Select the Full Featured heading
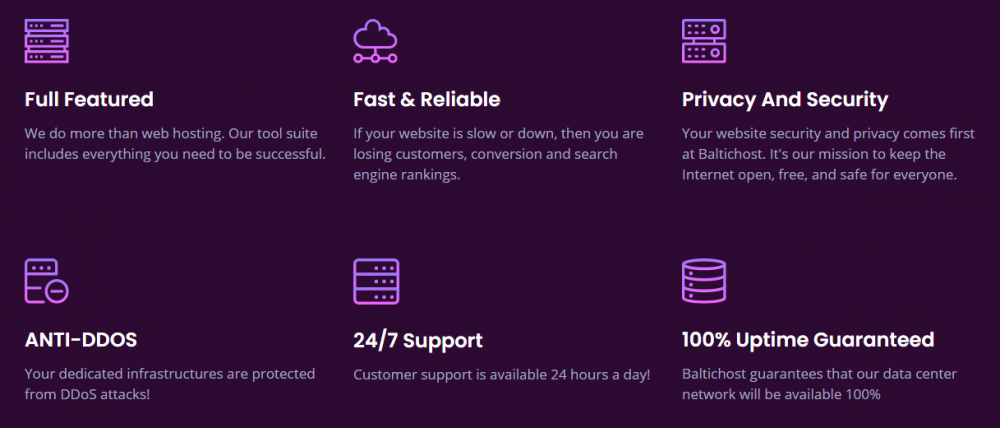Viewport: 1000px width, 428px height. [89, 99]
